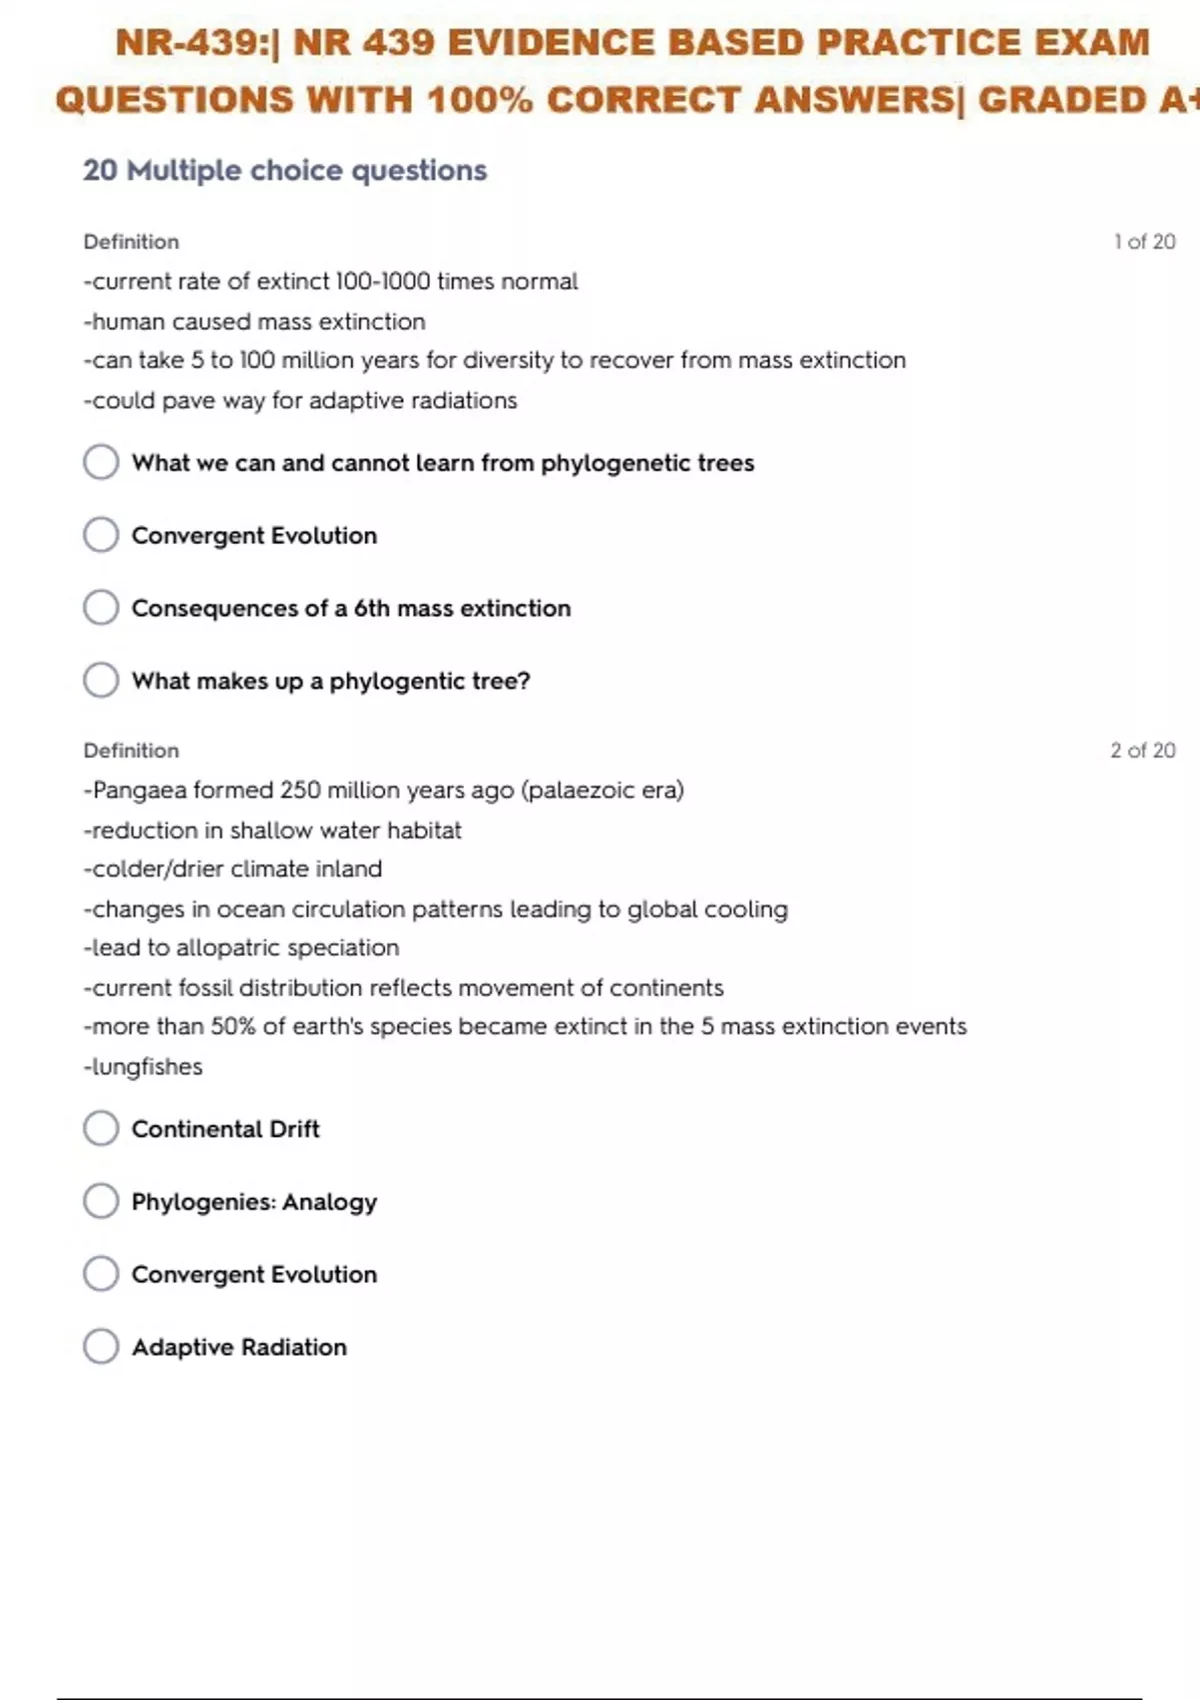
Task: Choose Convergent Evolution for question 1
Action: pyautogui.click(x=101, y=535)
